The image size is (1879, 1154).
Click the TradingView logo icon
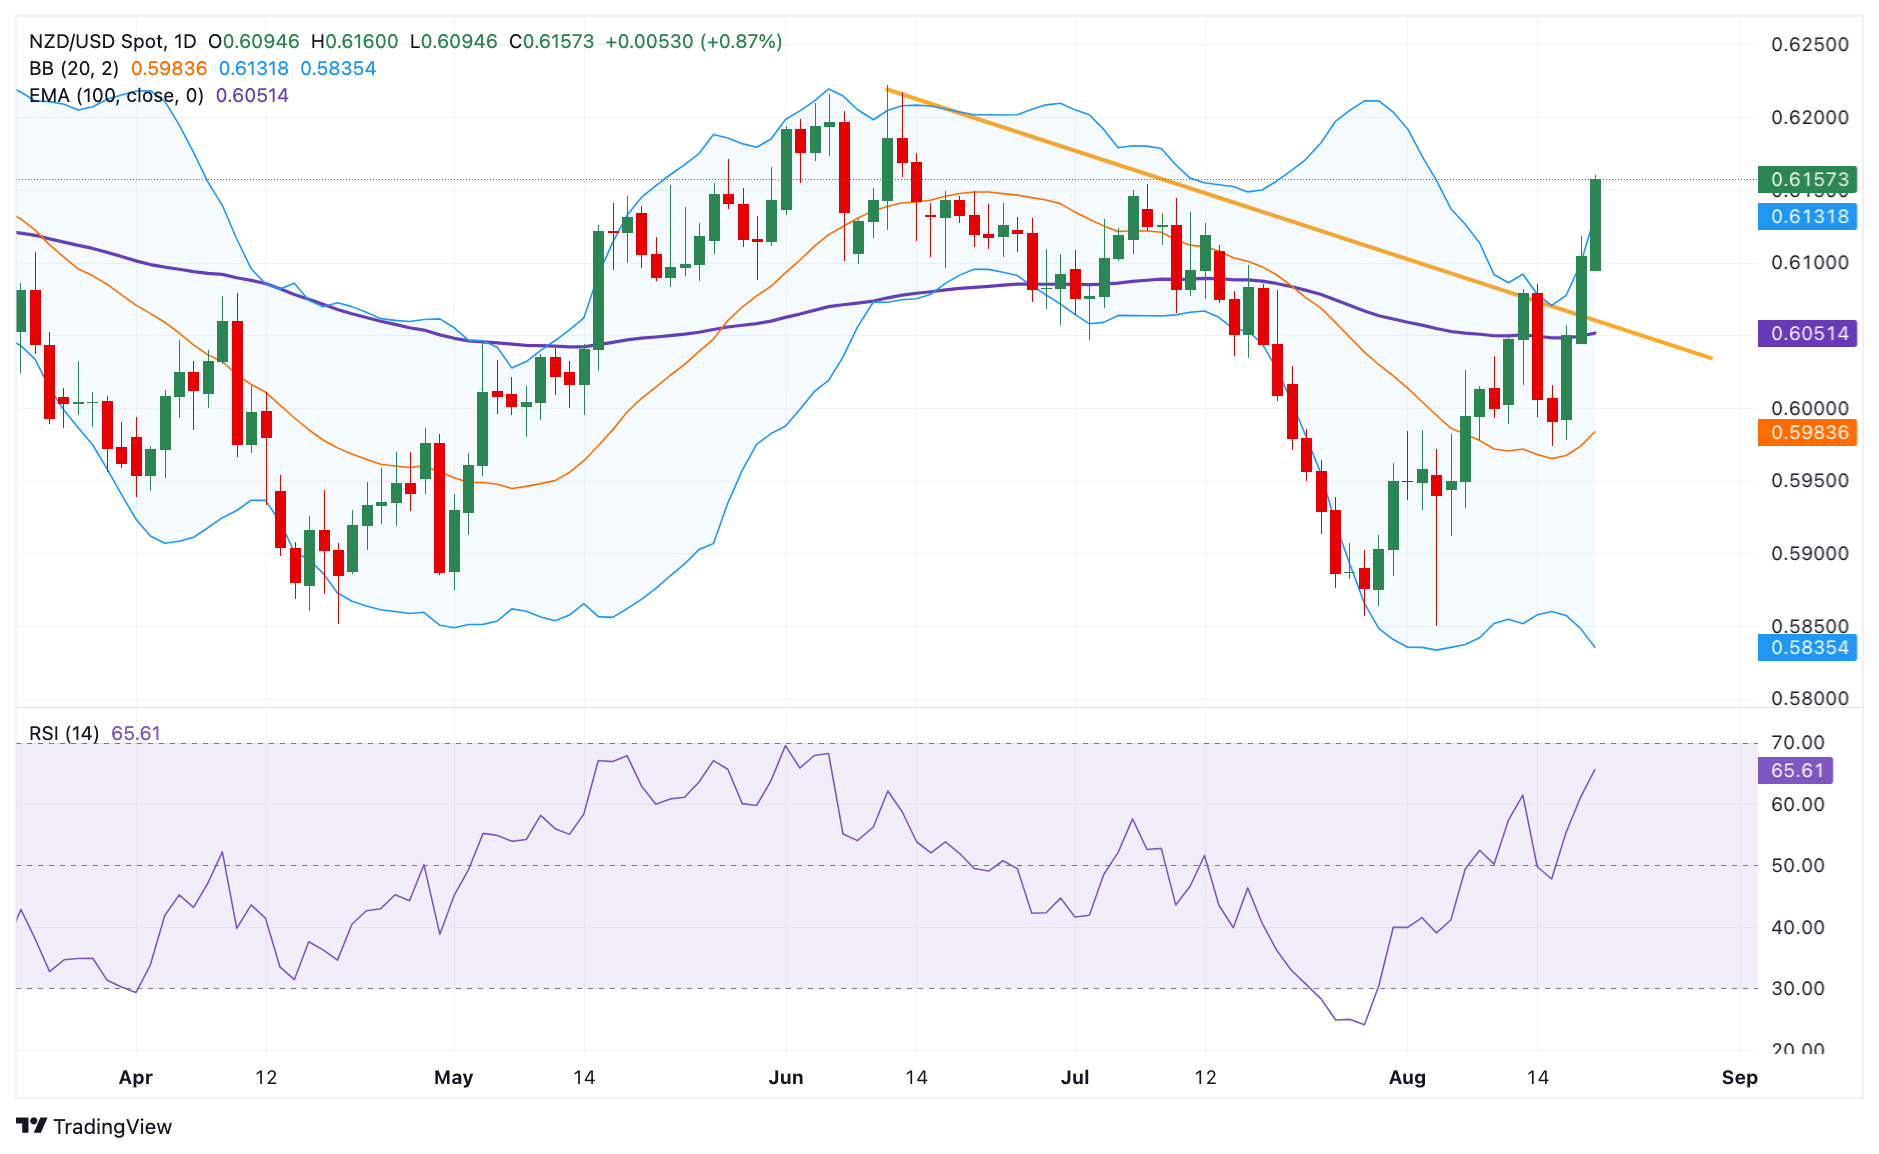pos(32,1126)
